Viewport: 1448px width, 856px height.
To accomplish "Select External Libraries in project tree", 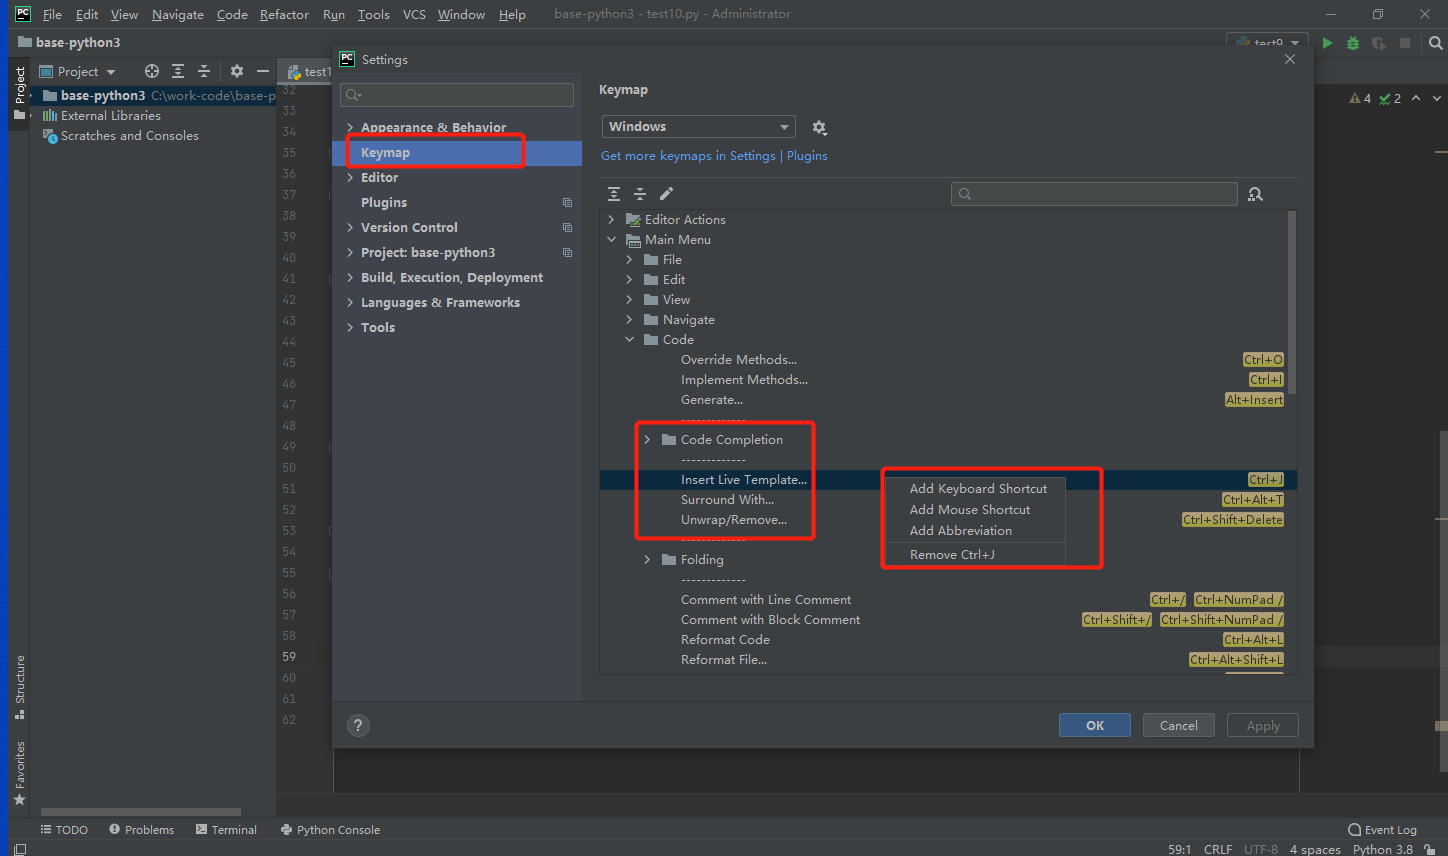I will 110,116.
